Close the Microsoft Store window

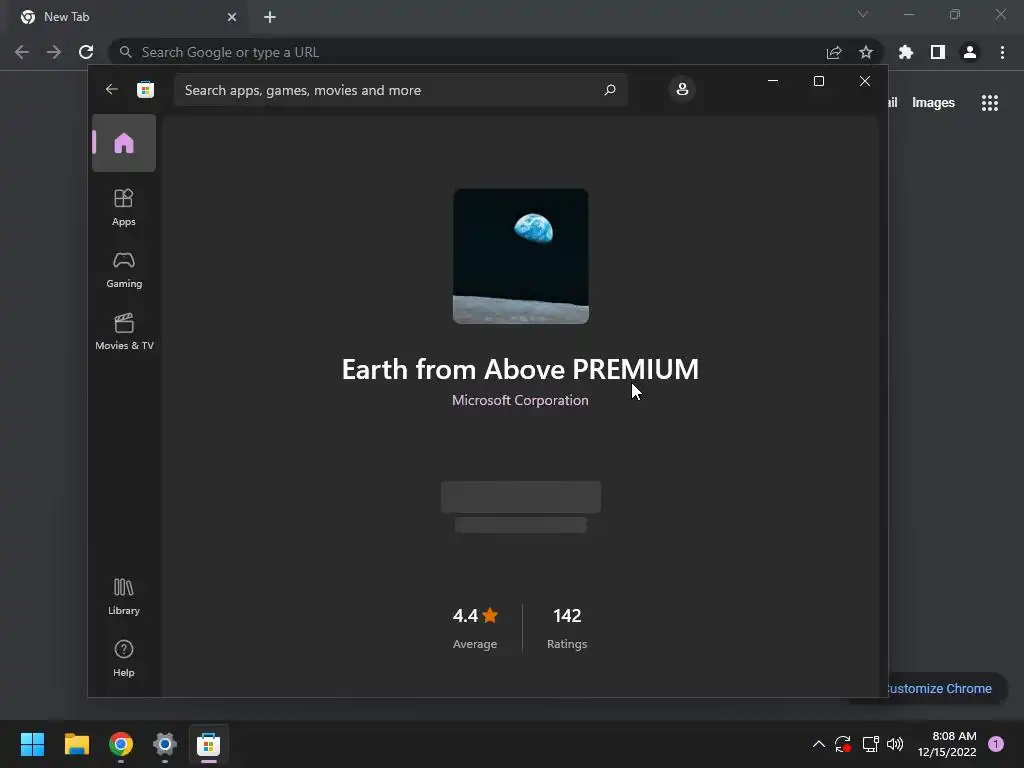pyautogui.click(x=865, y=81)
